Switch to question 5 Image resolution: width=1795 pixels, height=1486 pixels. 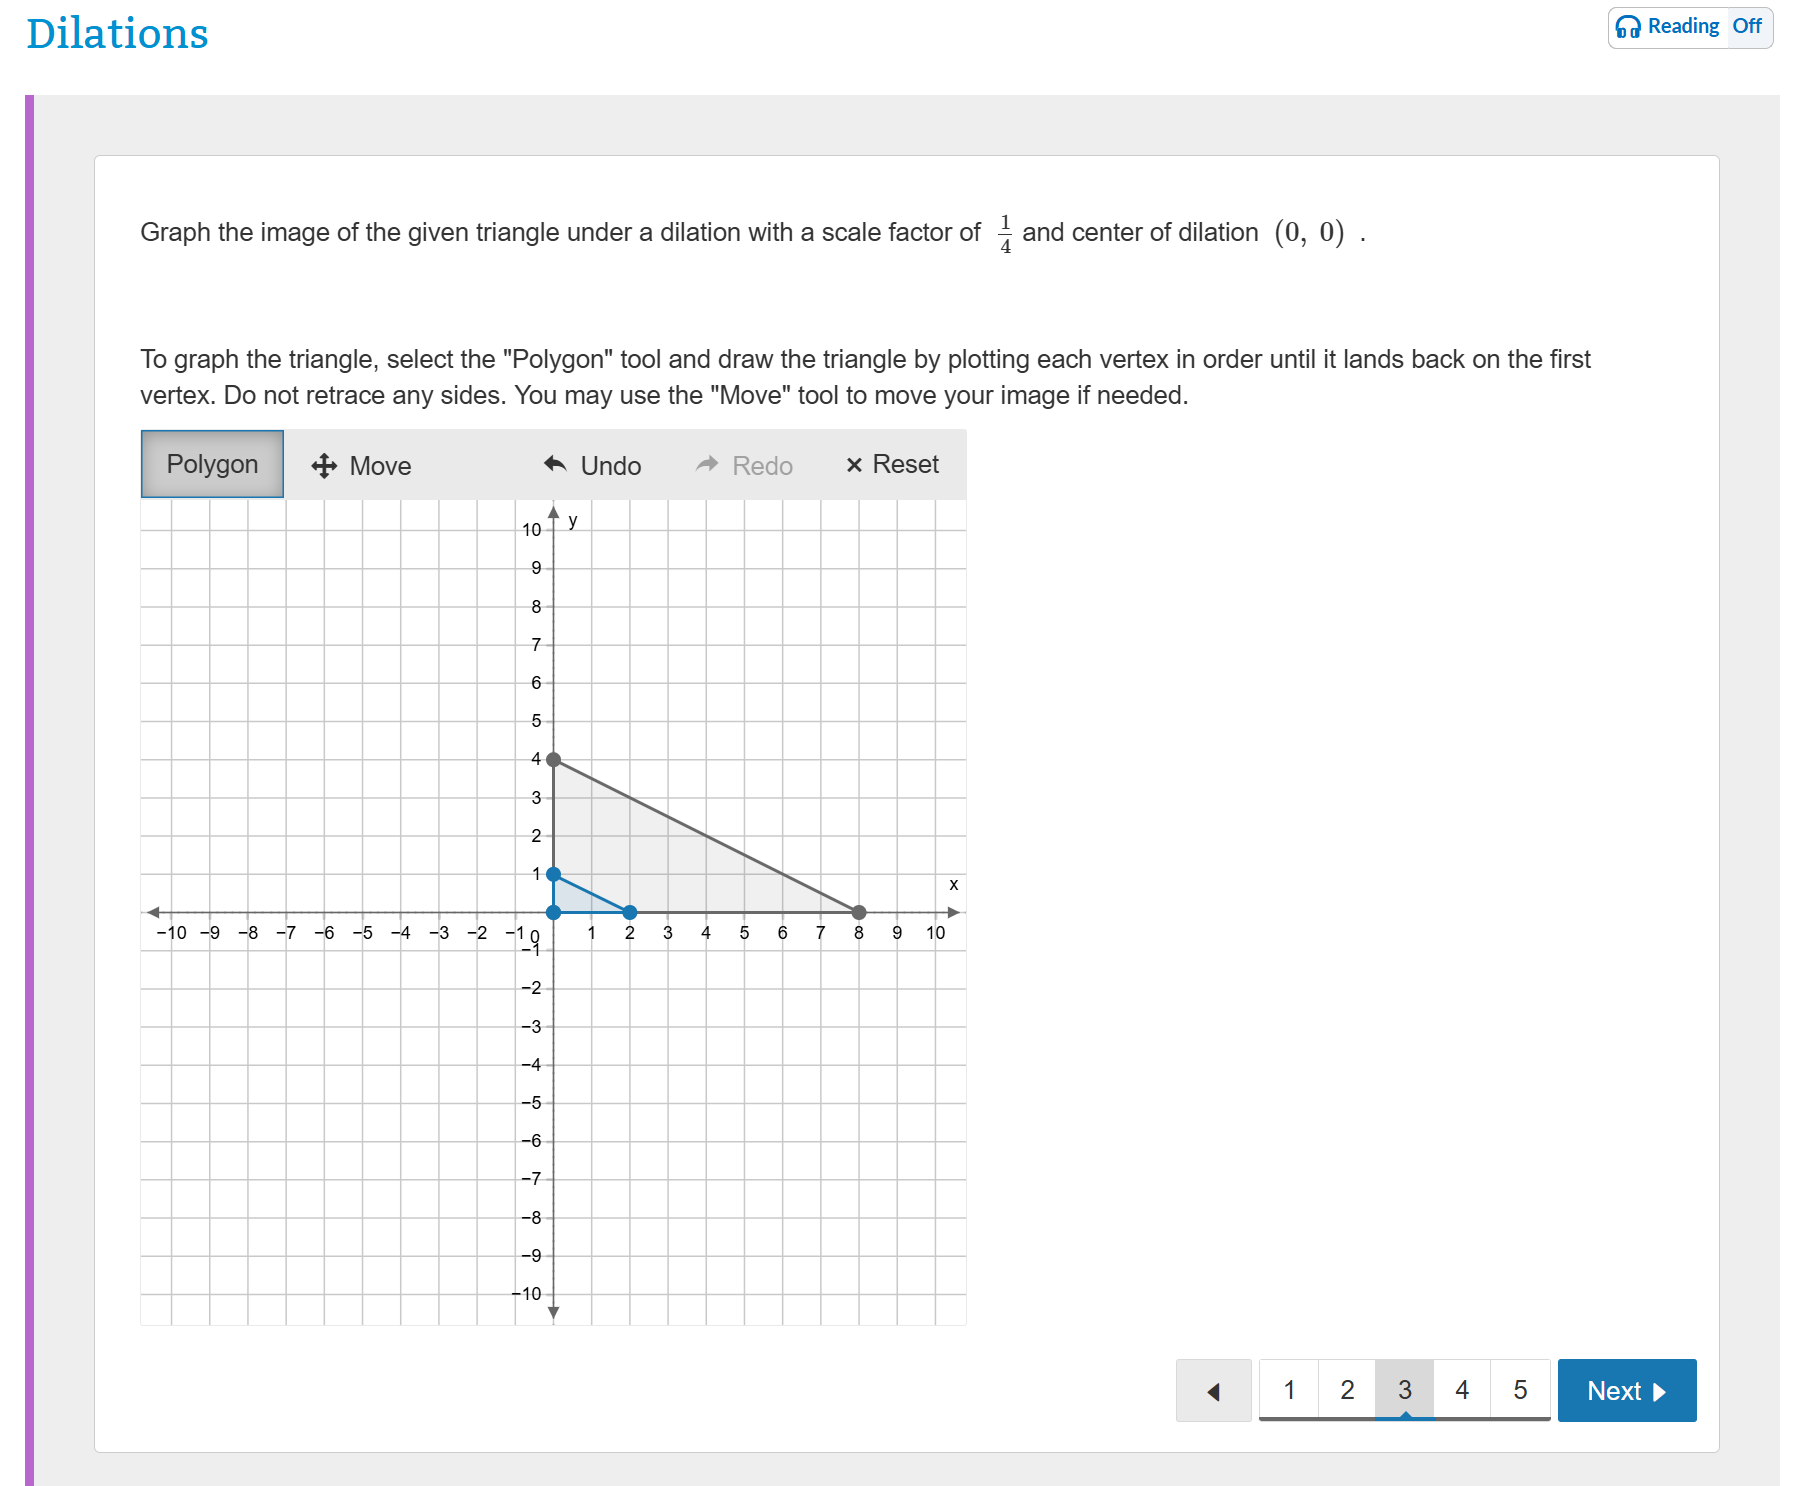(1520, 1390)
